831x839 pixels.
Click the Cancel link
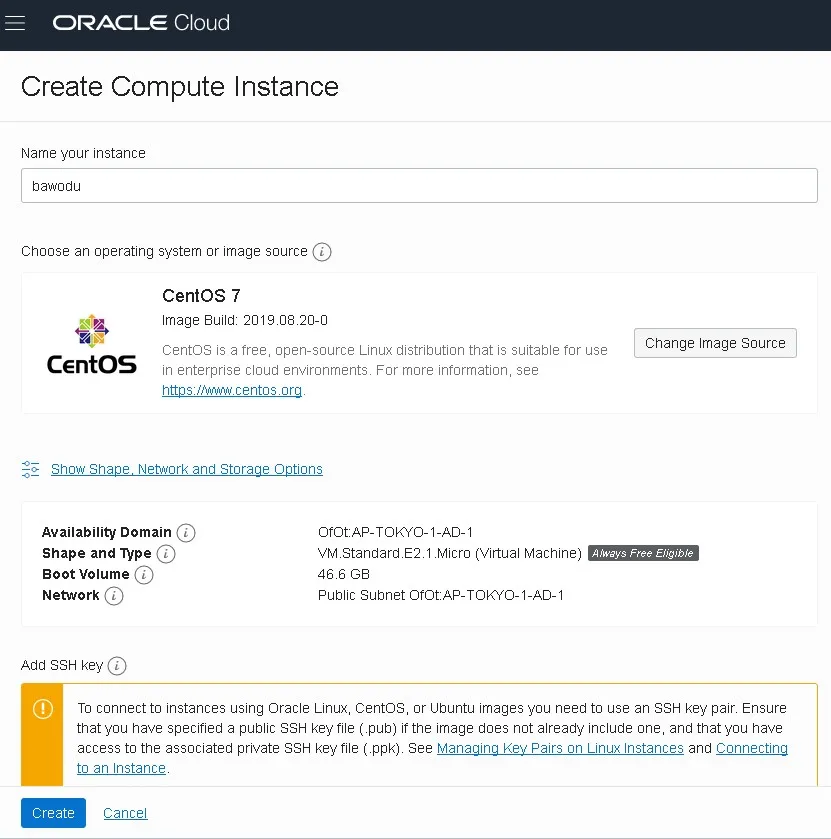point(125,813)
